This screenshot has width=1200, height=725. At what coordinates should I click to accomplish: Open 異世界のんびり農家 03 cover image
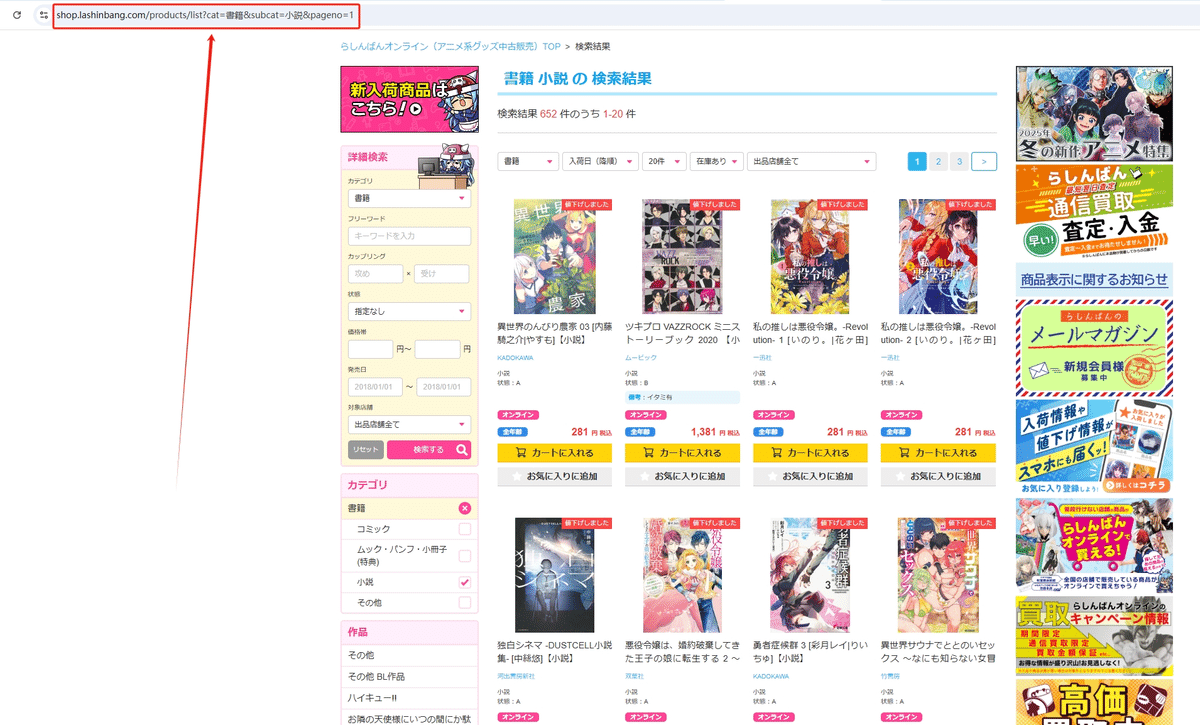coord(554,256)
